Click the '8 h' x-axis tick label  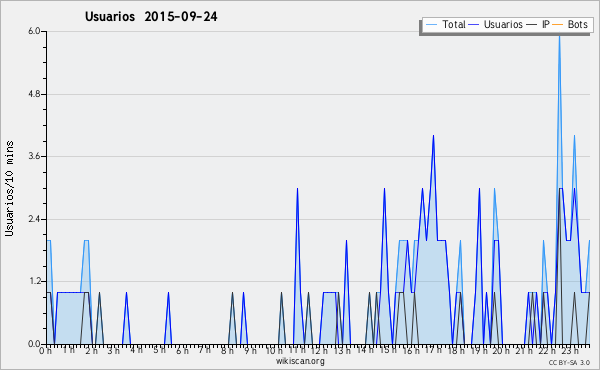[227, 350]
